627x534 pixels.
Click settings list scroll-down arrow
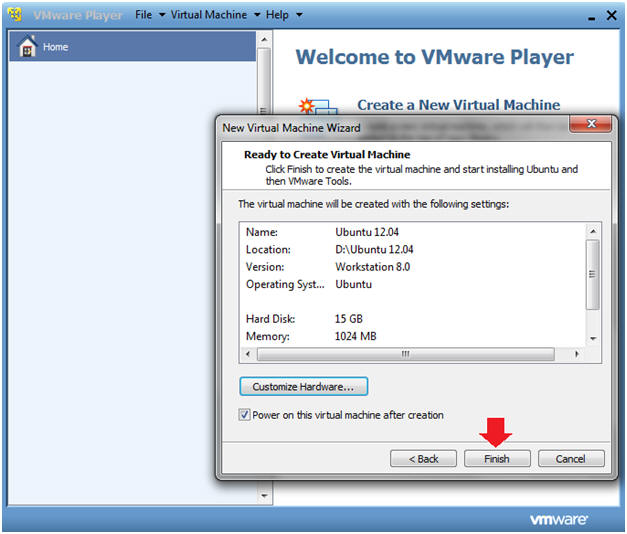coord(593,339)
